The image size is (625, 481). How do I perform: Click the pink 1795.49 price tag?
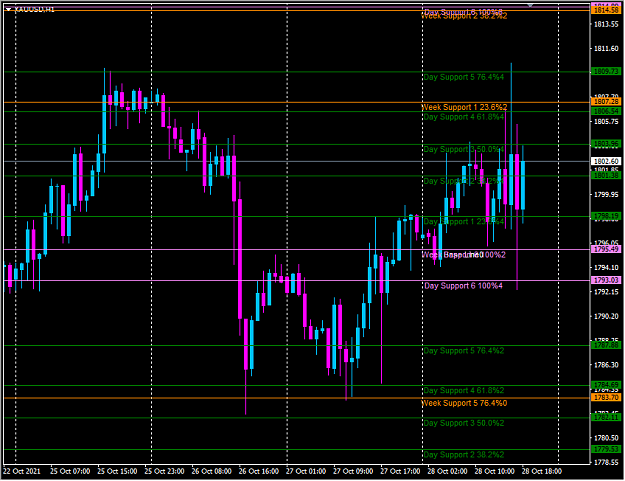tap(606, 249)
